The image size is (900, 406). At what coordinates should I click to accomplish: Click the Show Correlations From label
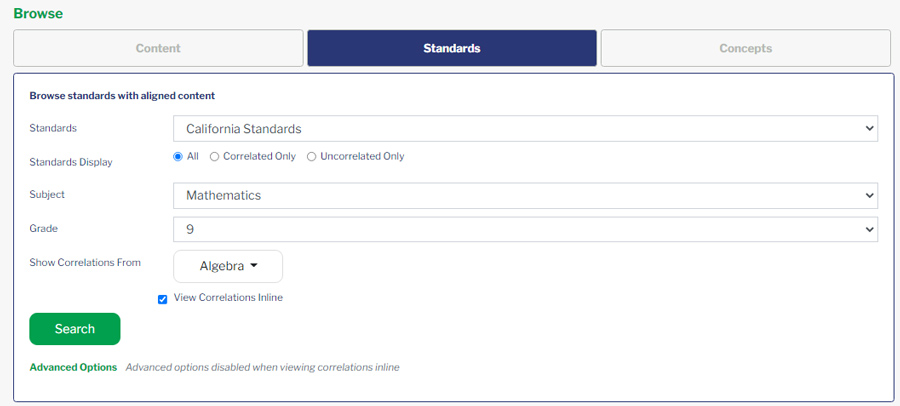85,262
